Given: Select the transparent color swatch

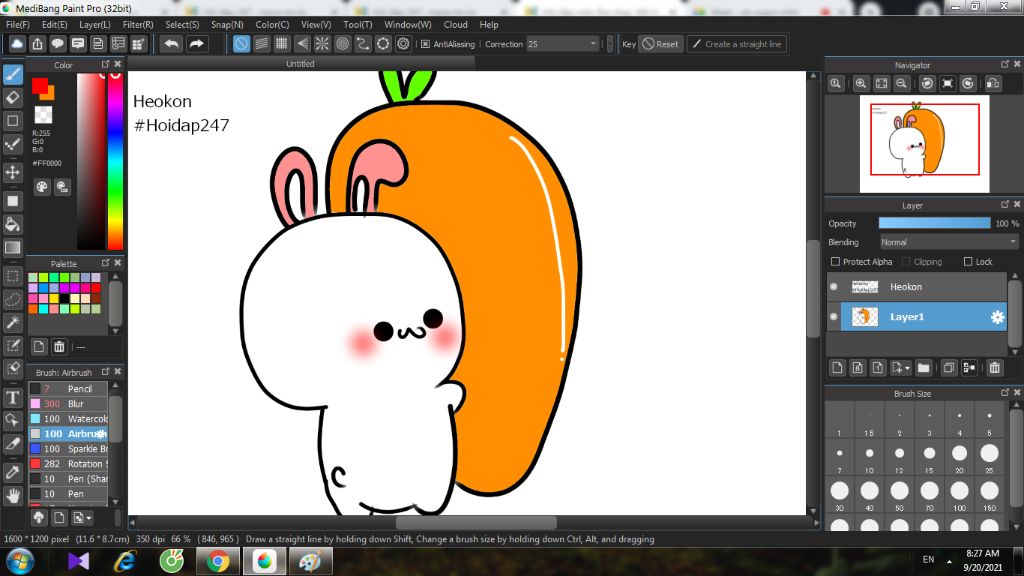Looking at the screenshot, I should [x=43, y=115].
